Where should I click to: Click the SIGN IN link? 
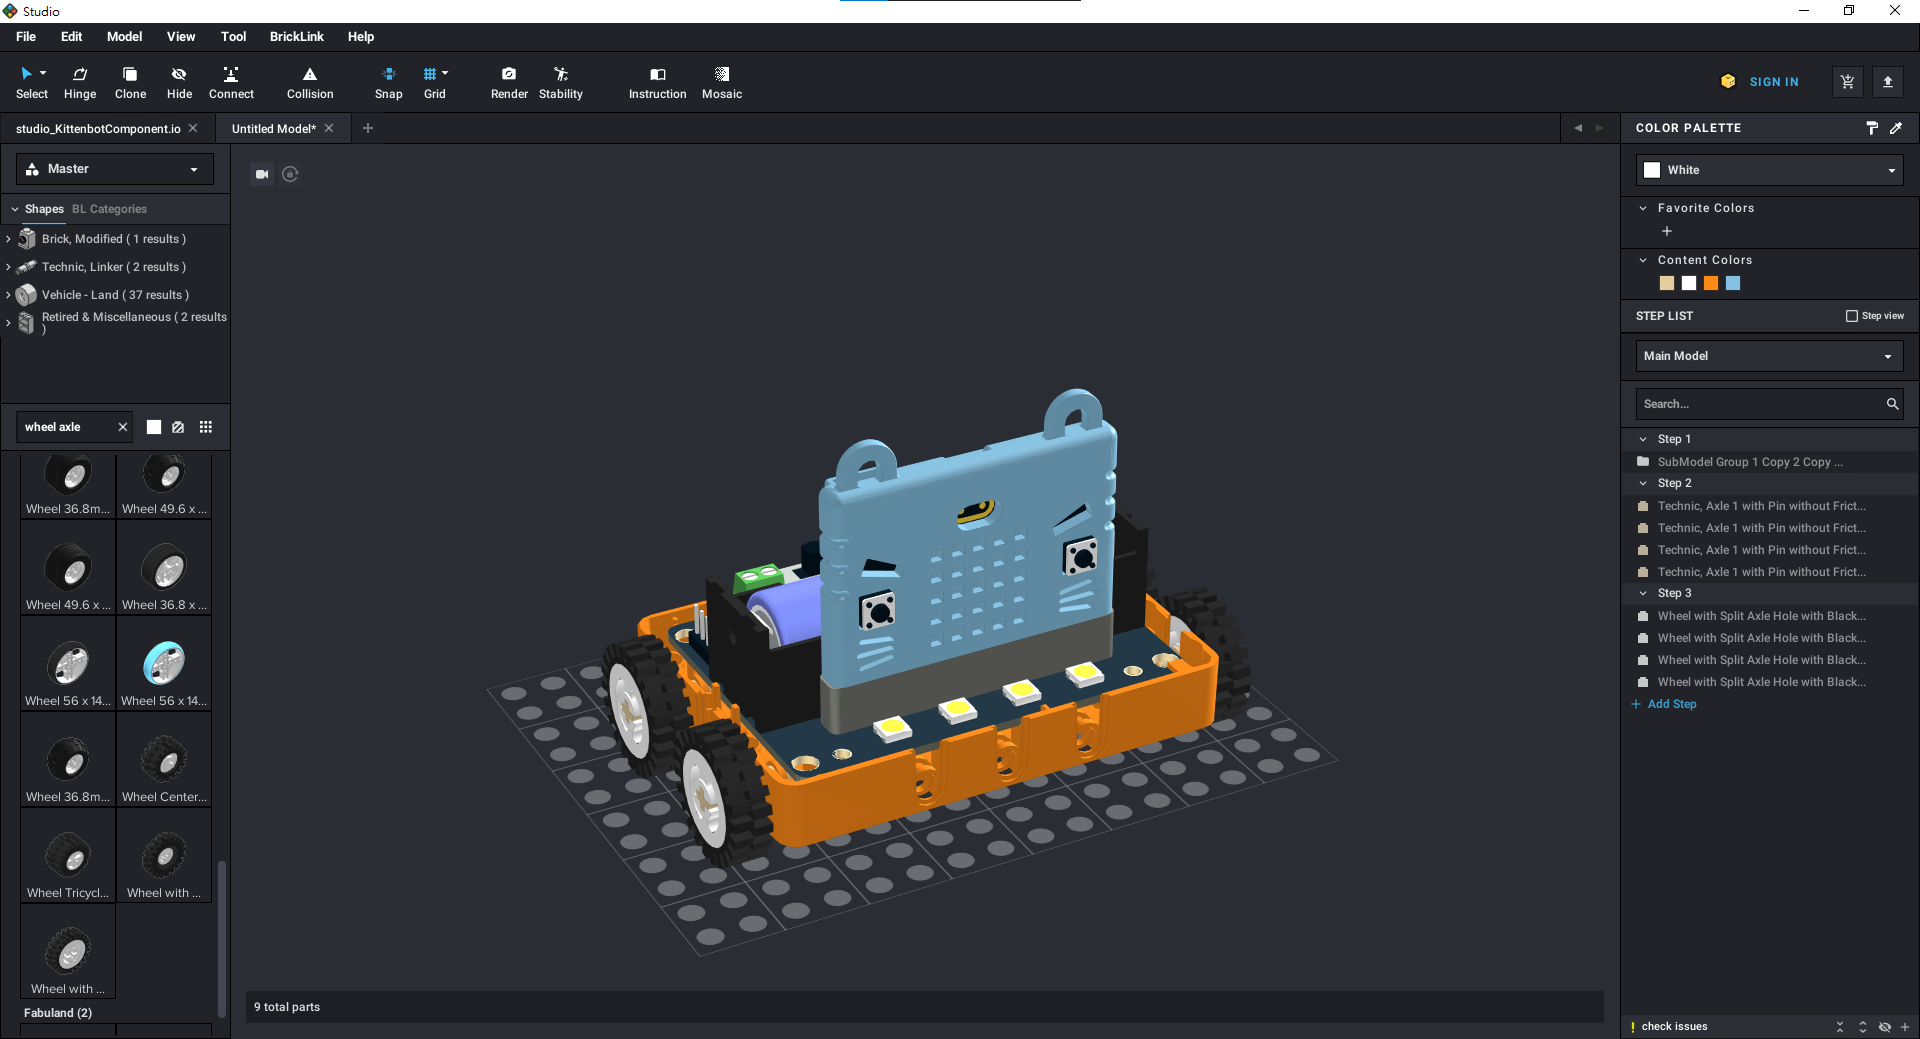pos(1773,82)
